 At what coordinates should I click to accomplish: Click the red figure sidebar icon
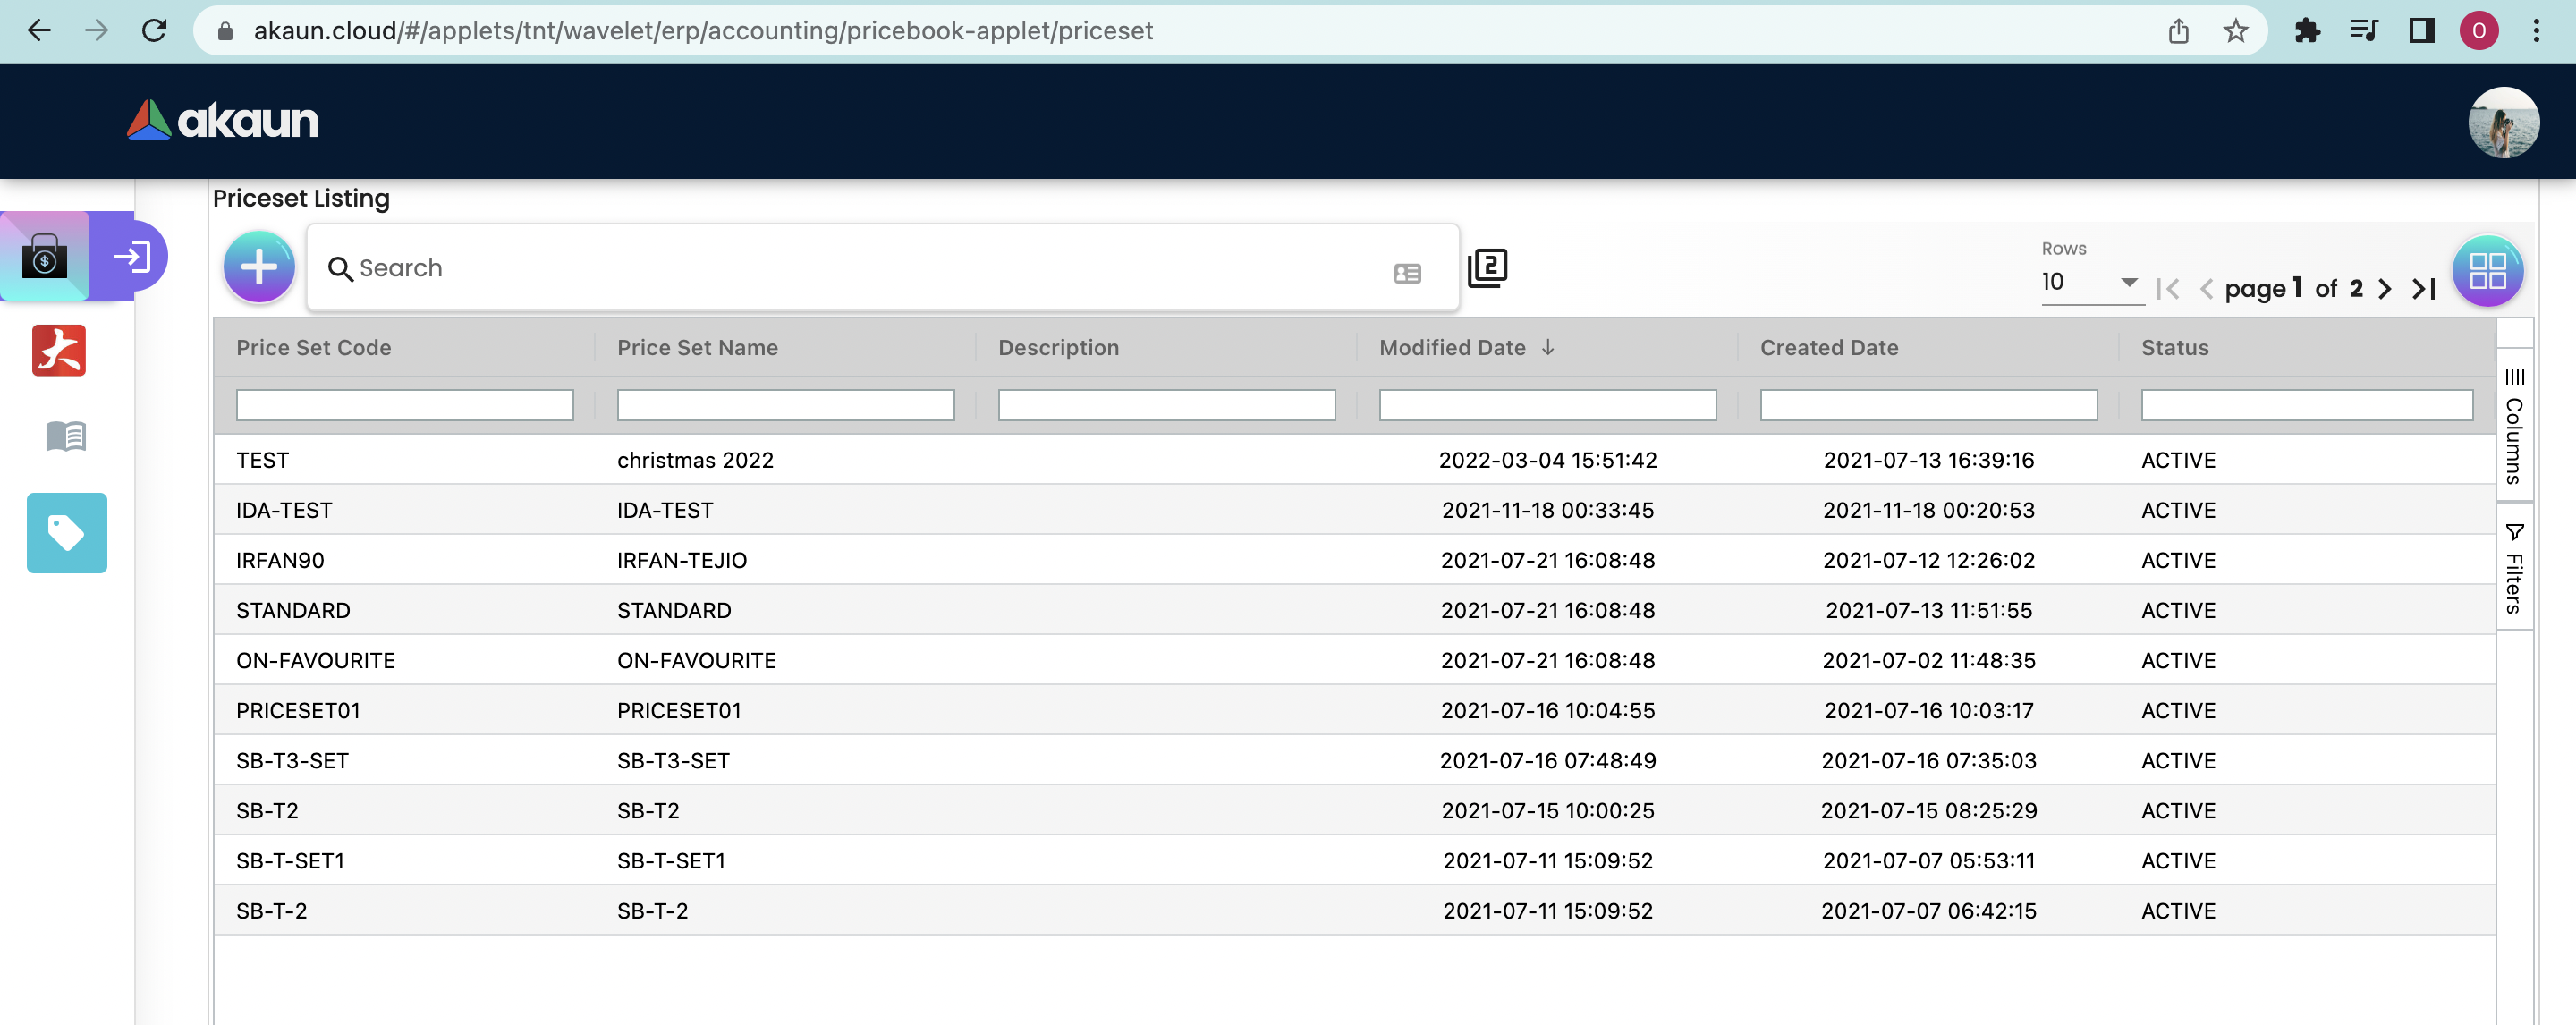pyautogui.click(x=59, y=351)
